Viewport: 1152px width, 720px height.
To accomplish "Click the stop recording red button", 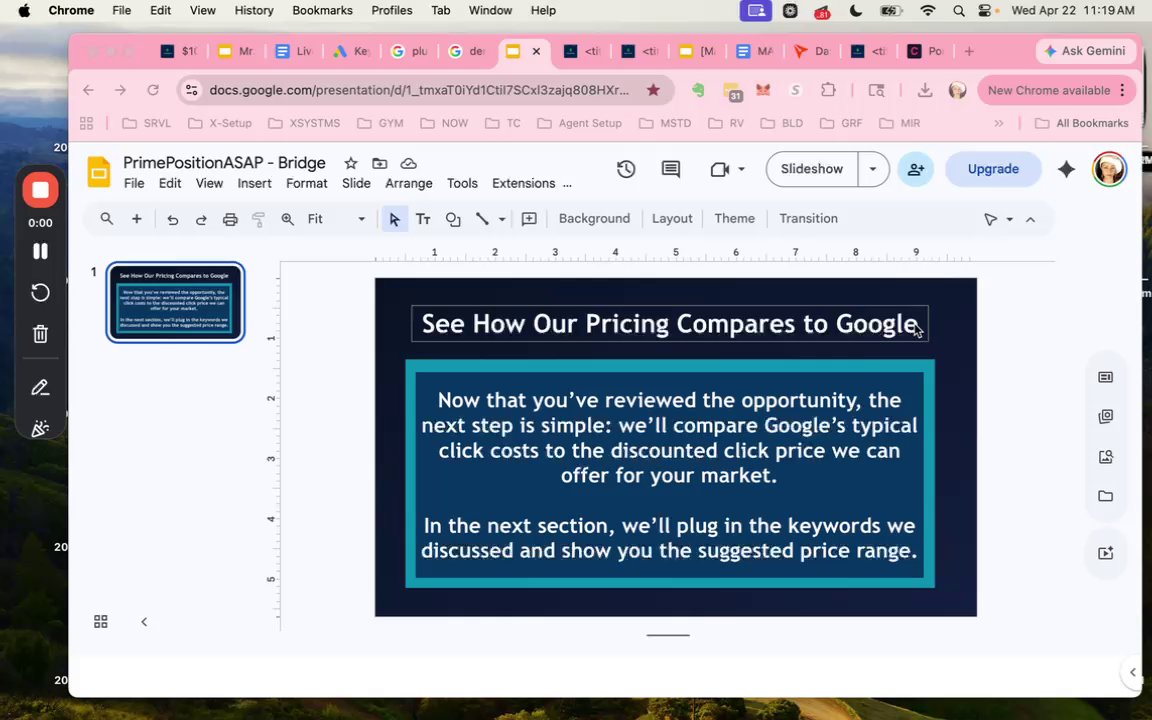I will coord(40,190).
